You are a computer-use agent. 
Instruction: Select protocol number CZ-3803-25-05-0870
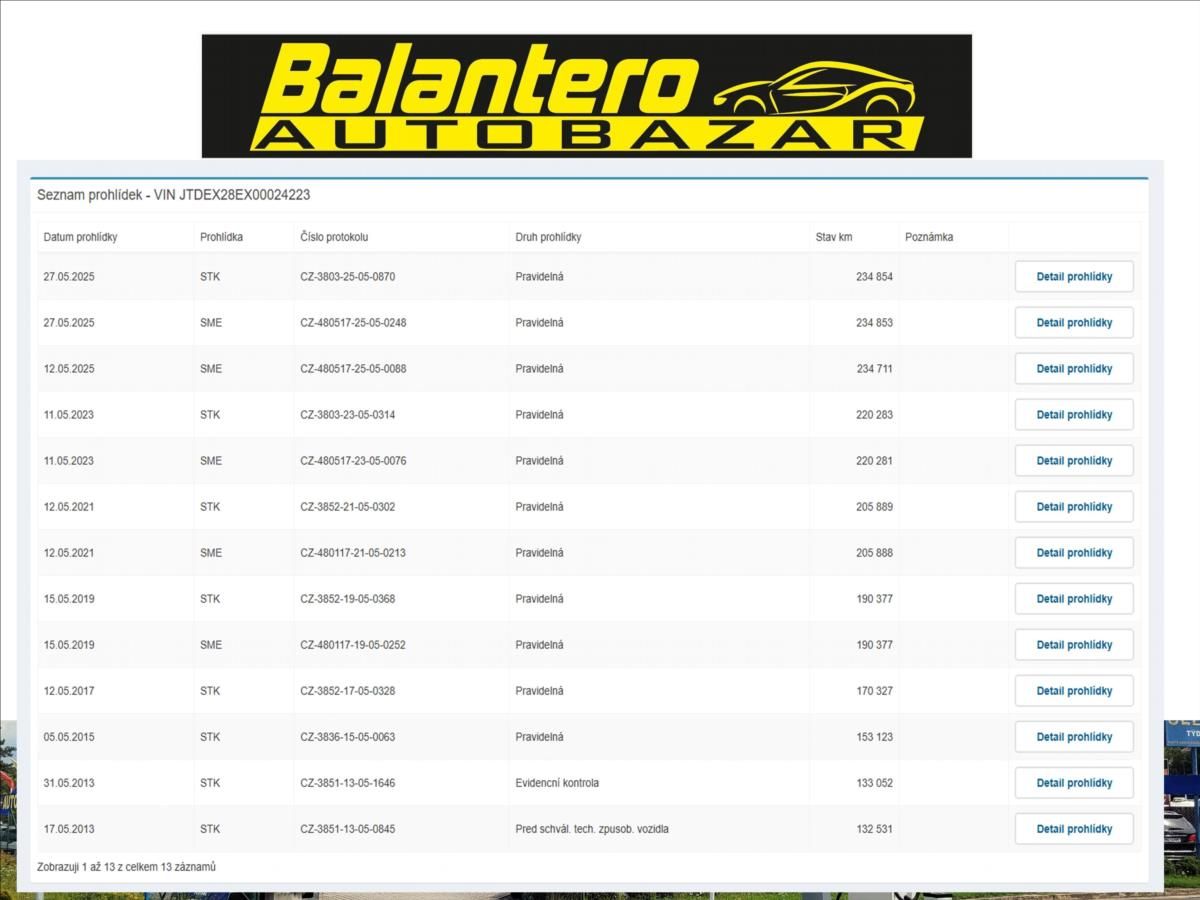pyautogui.click(x=347, y=276)
